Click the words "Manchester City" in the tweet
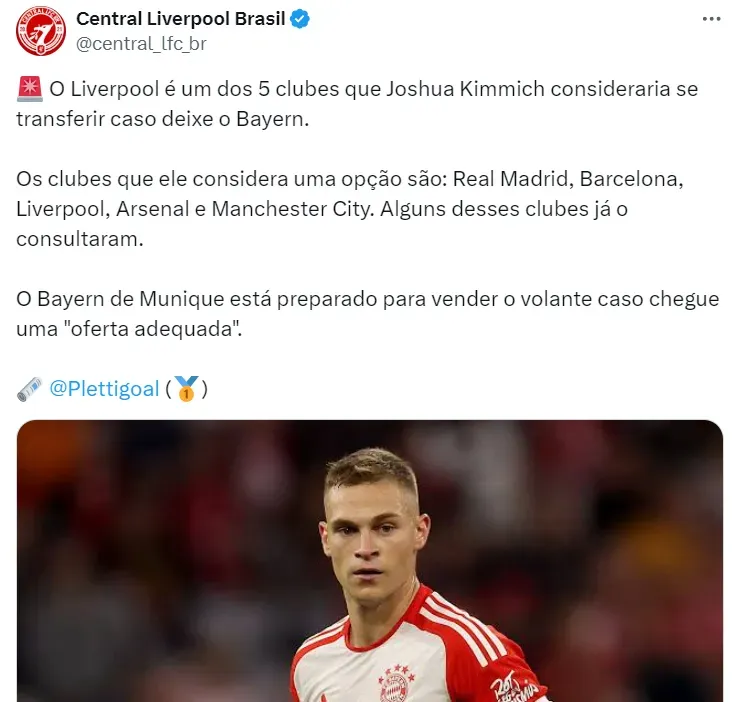Image resolution: width=736 pixels, height=702 pixels. (x=293, y=209)
